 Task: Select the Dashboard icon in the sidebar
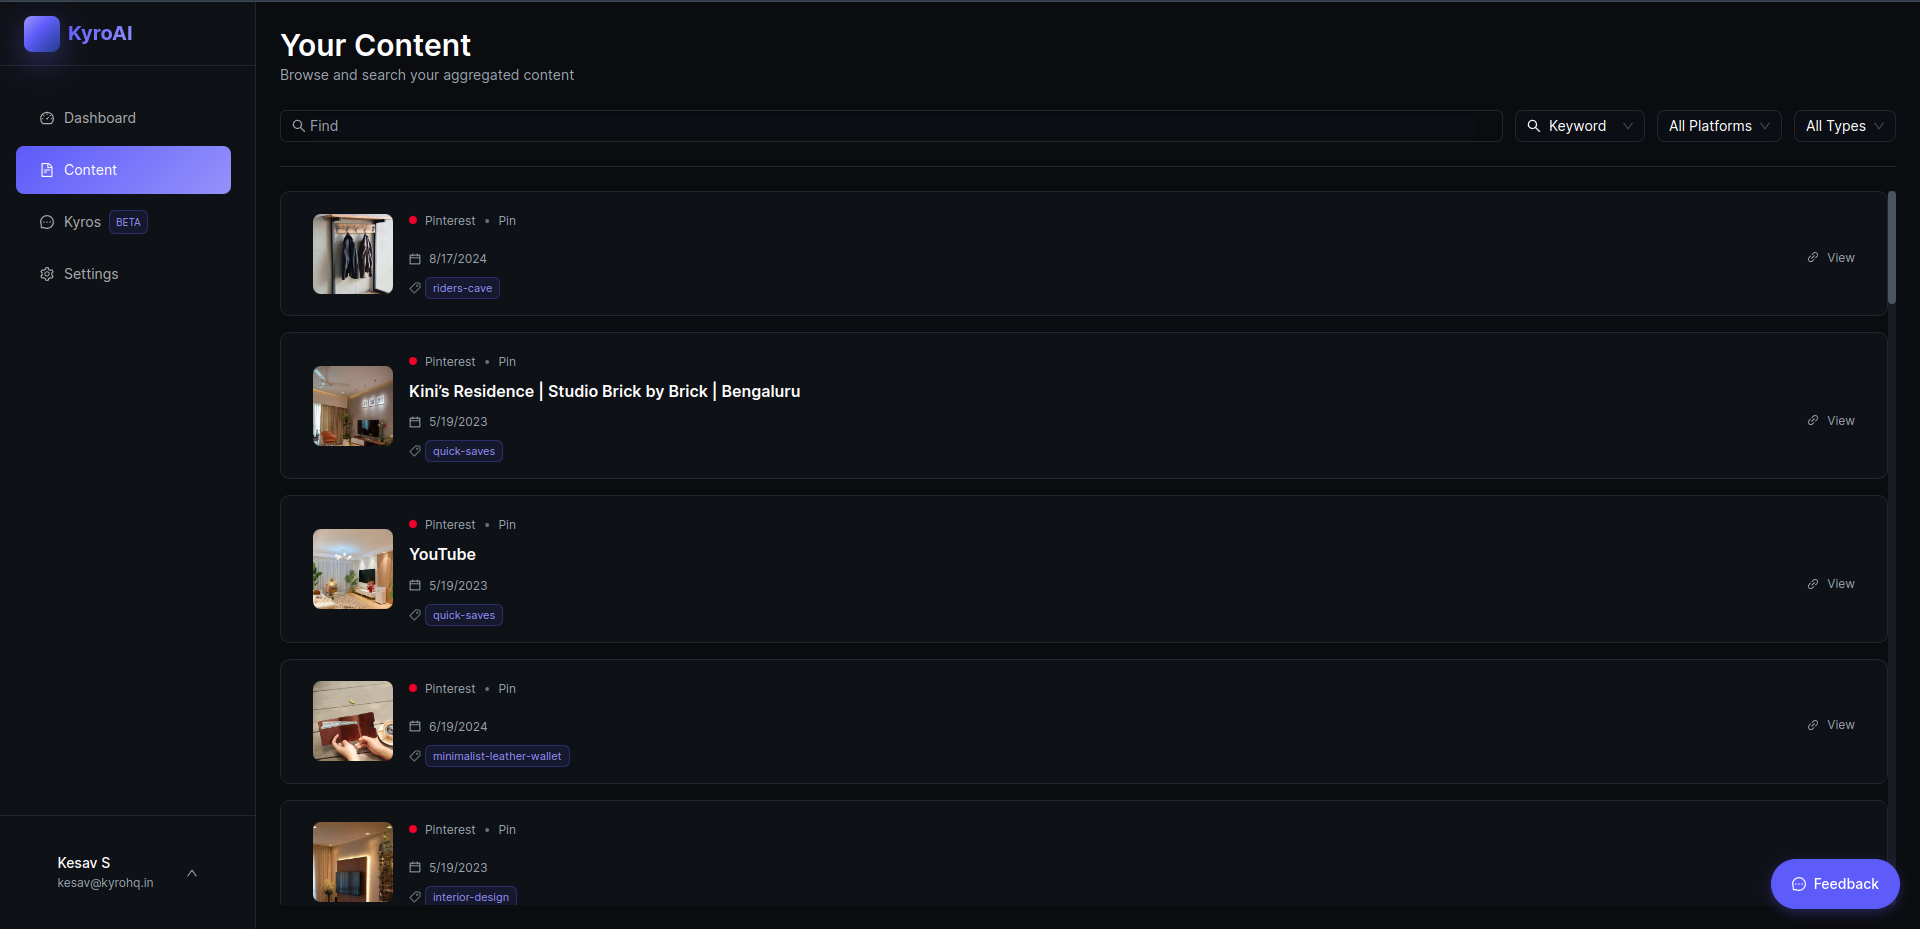point(46,117)
